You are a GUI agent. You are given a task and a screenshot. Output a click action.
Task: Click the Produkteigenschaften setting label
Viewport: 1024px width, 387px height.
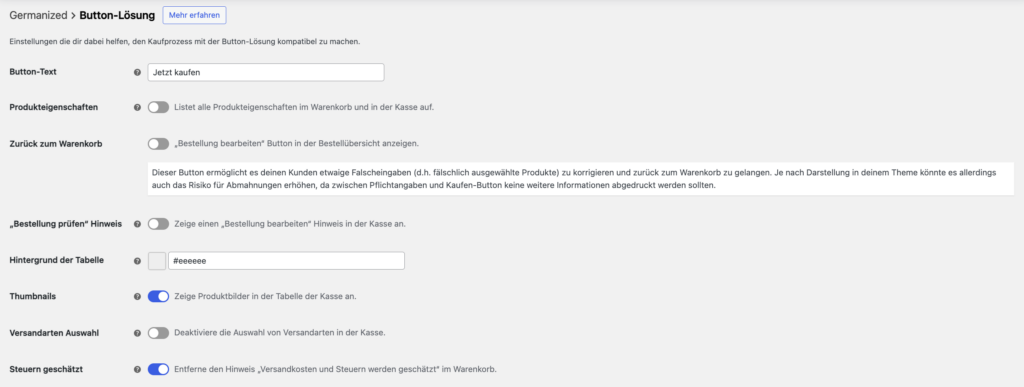click(54, 107)
